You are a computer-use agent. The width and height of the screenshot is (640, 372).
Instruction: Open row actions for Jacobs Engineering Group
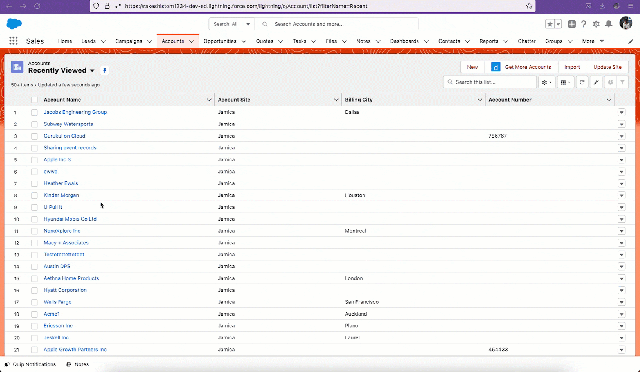coord(621,112)
